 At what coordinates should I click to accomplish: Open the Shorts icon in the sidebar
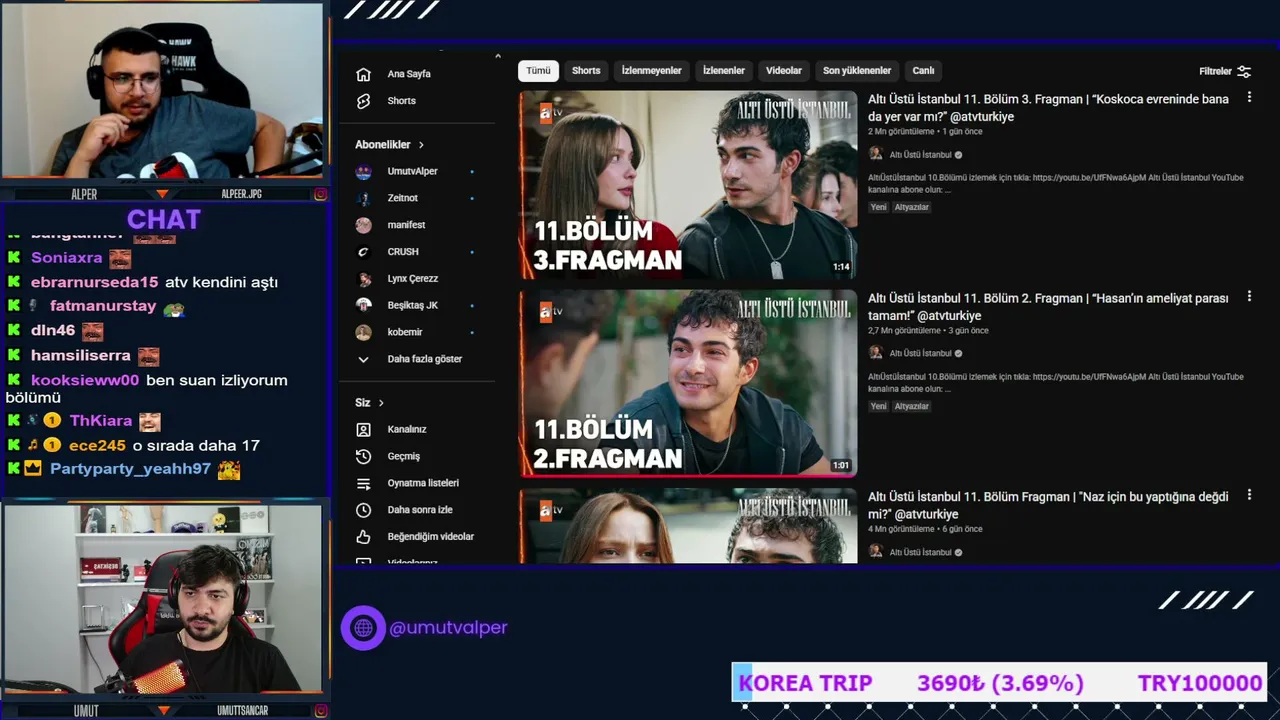click(x=364, y=101)
